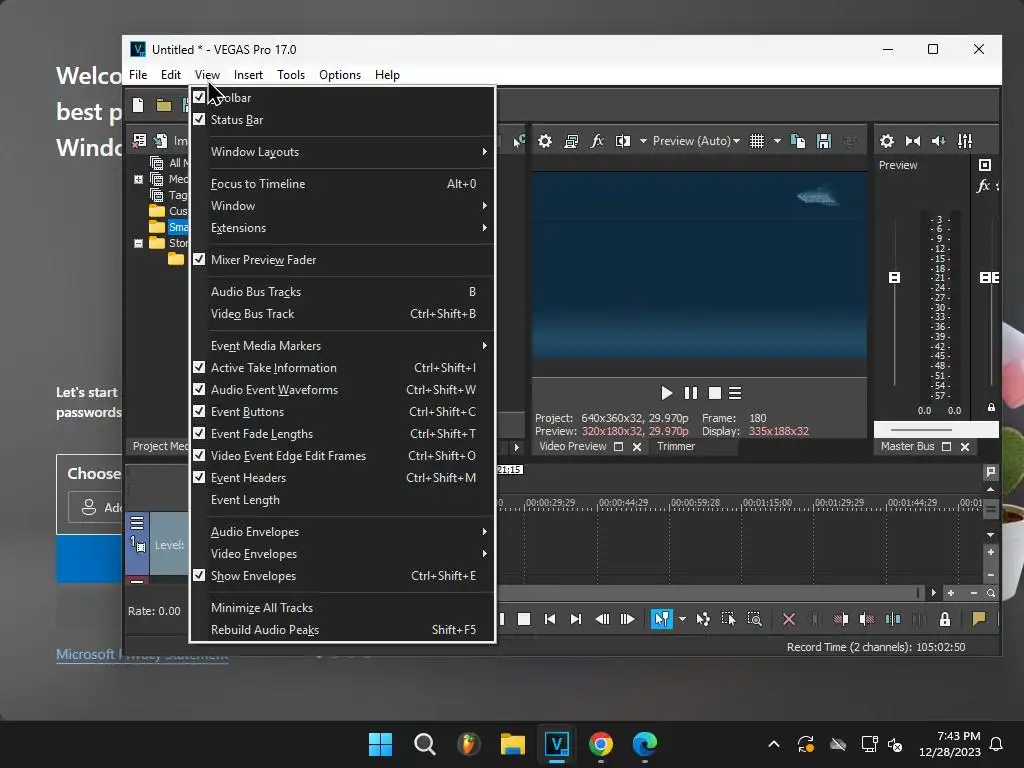Click Rebuild Audio Peaks entry

point(342,630)
